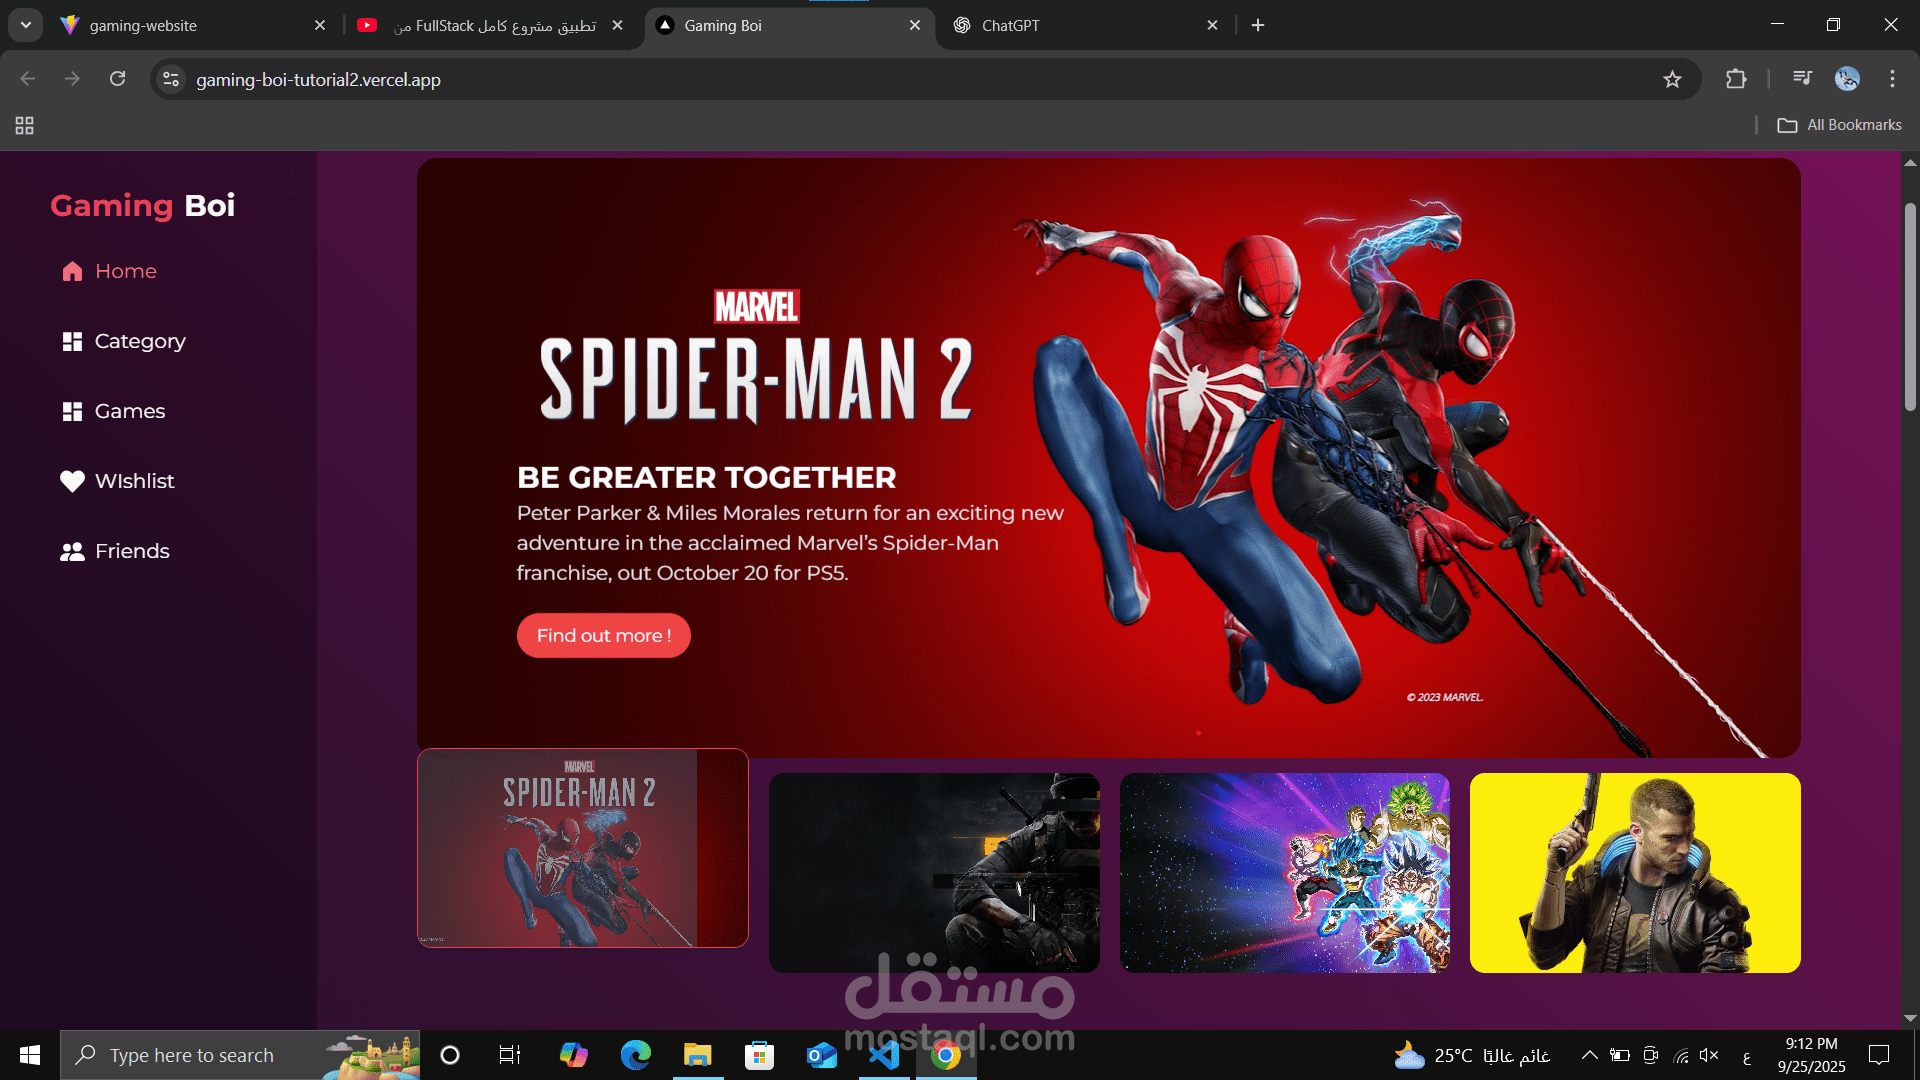This screenshot has width=1920, height=1080.
Task: Open the site information dropdown in address bar
Action: [170, 79]
